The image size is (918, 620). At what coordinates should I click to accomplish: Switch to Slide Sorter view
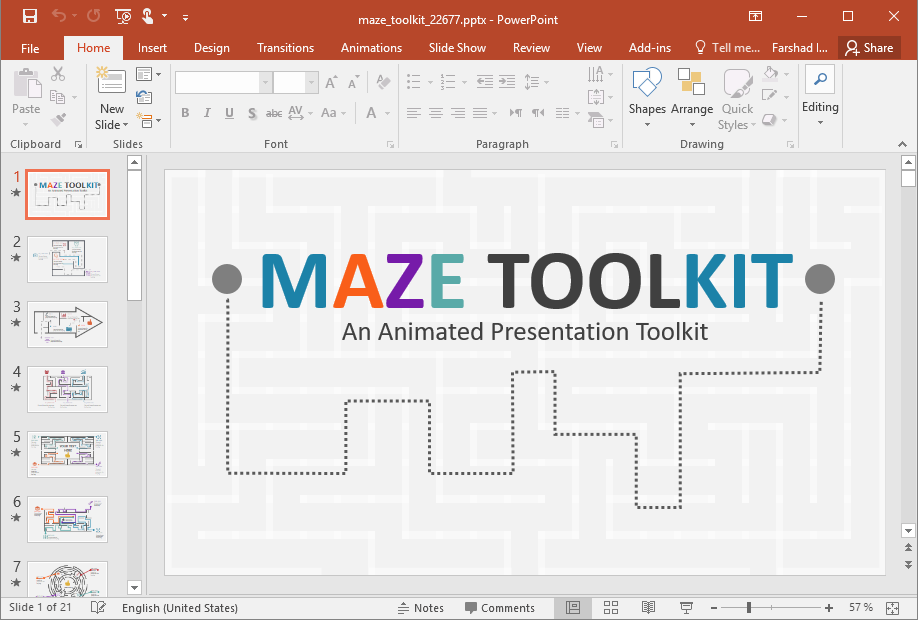pos(611,607)
